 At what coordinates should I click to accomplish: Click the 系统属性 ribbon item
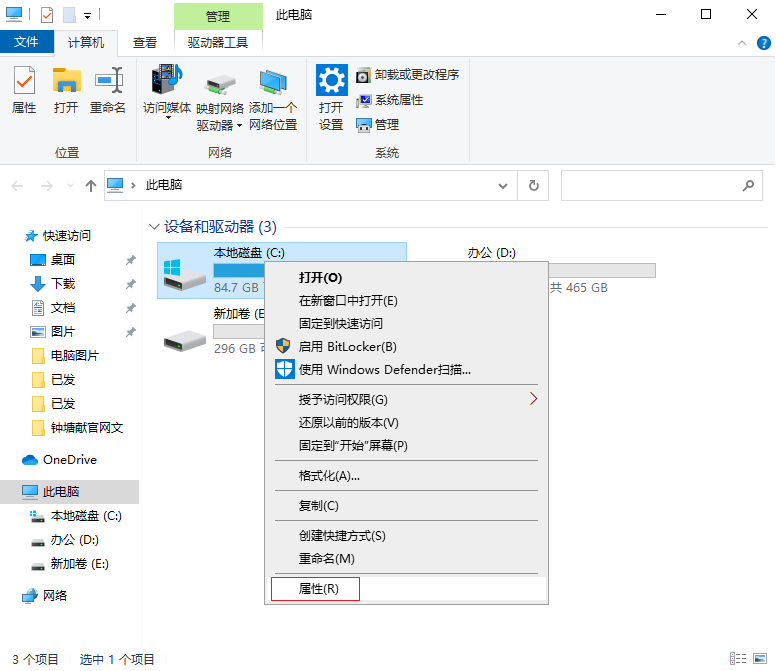pyautogui.click(x=390, y=100)
